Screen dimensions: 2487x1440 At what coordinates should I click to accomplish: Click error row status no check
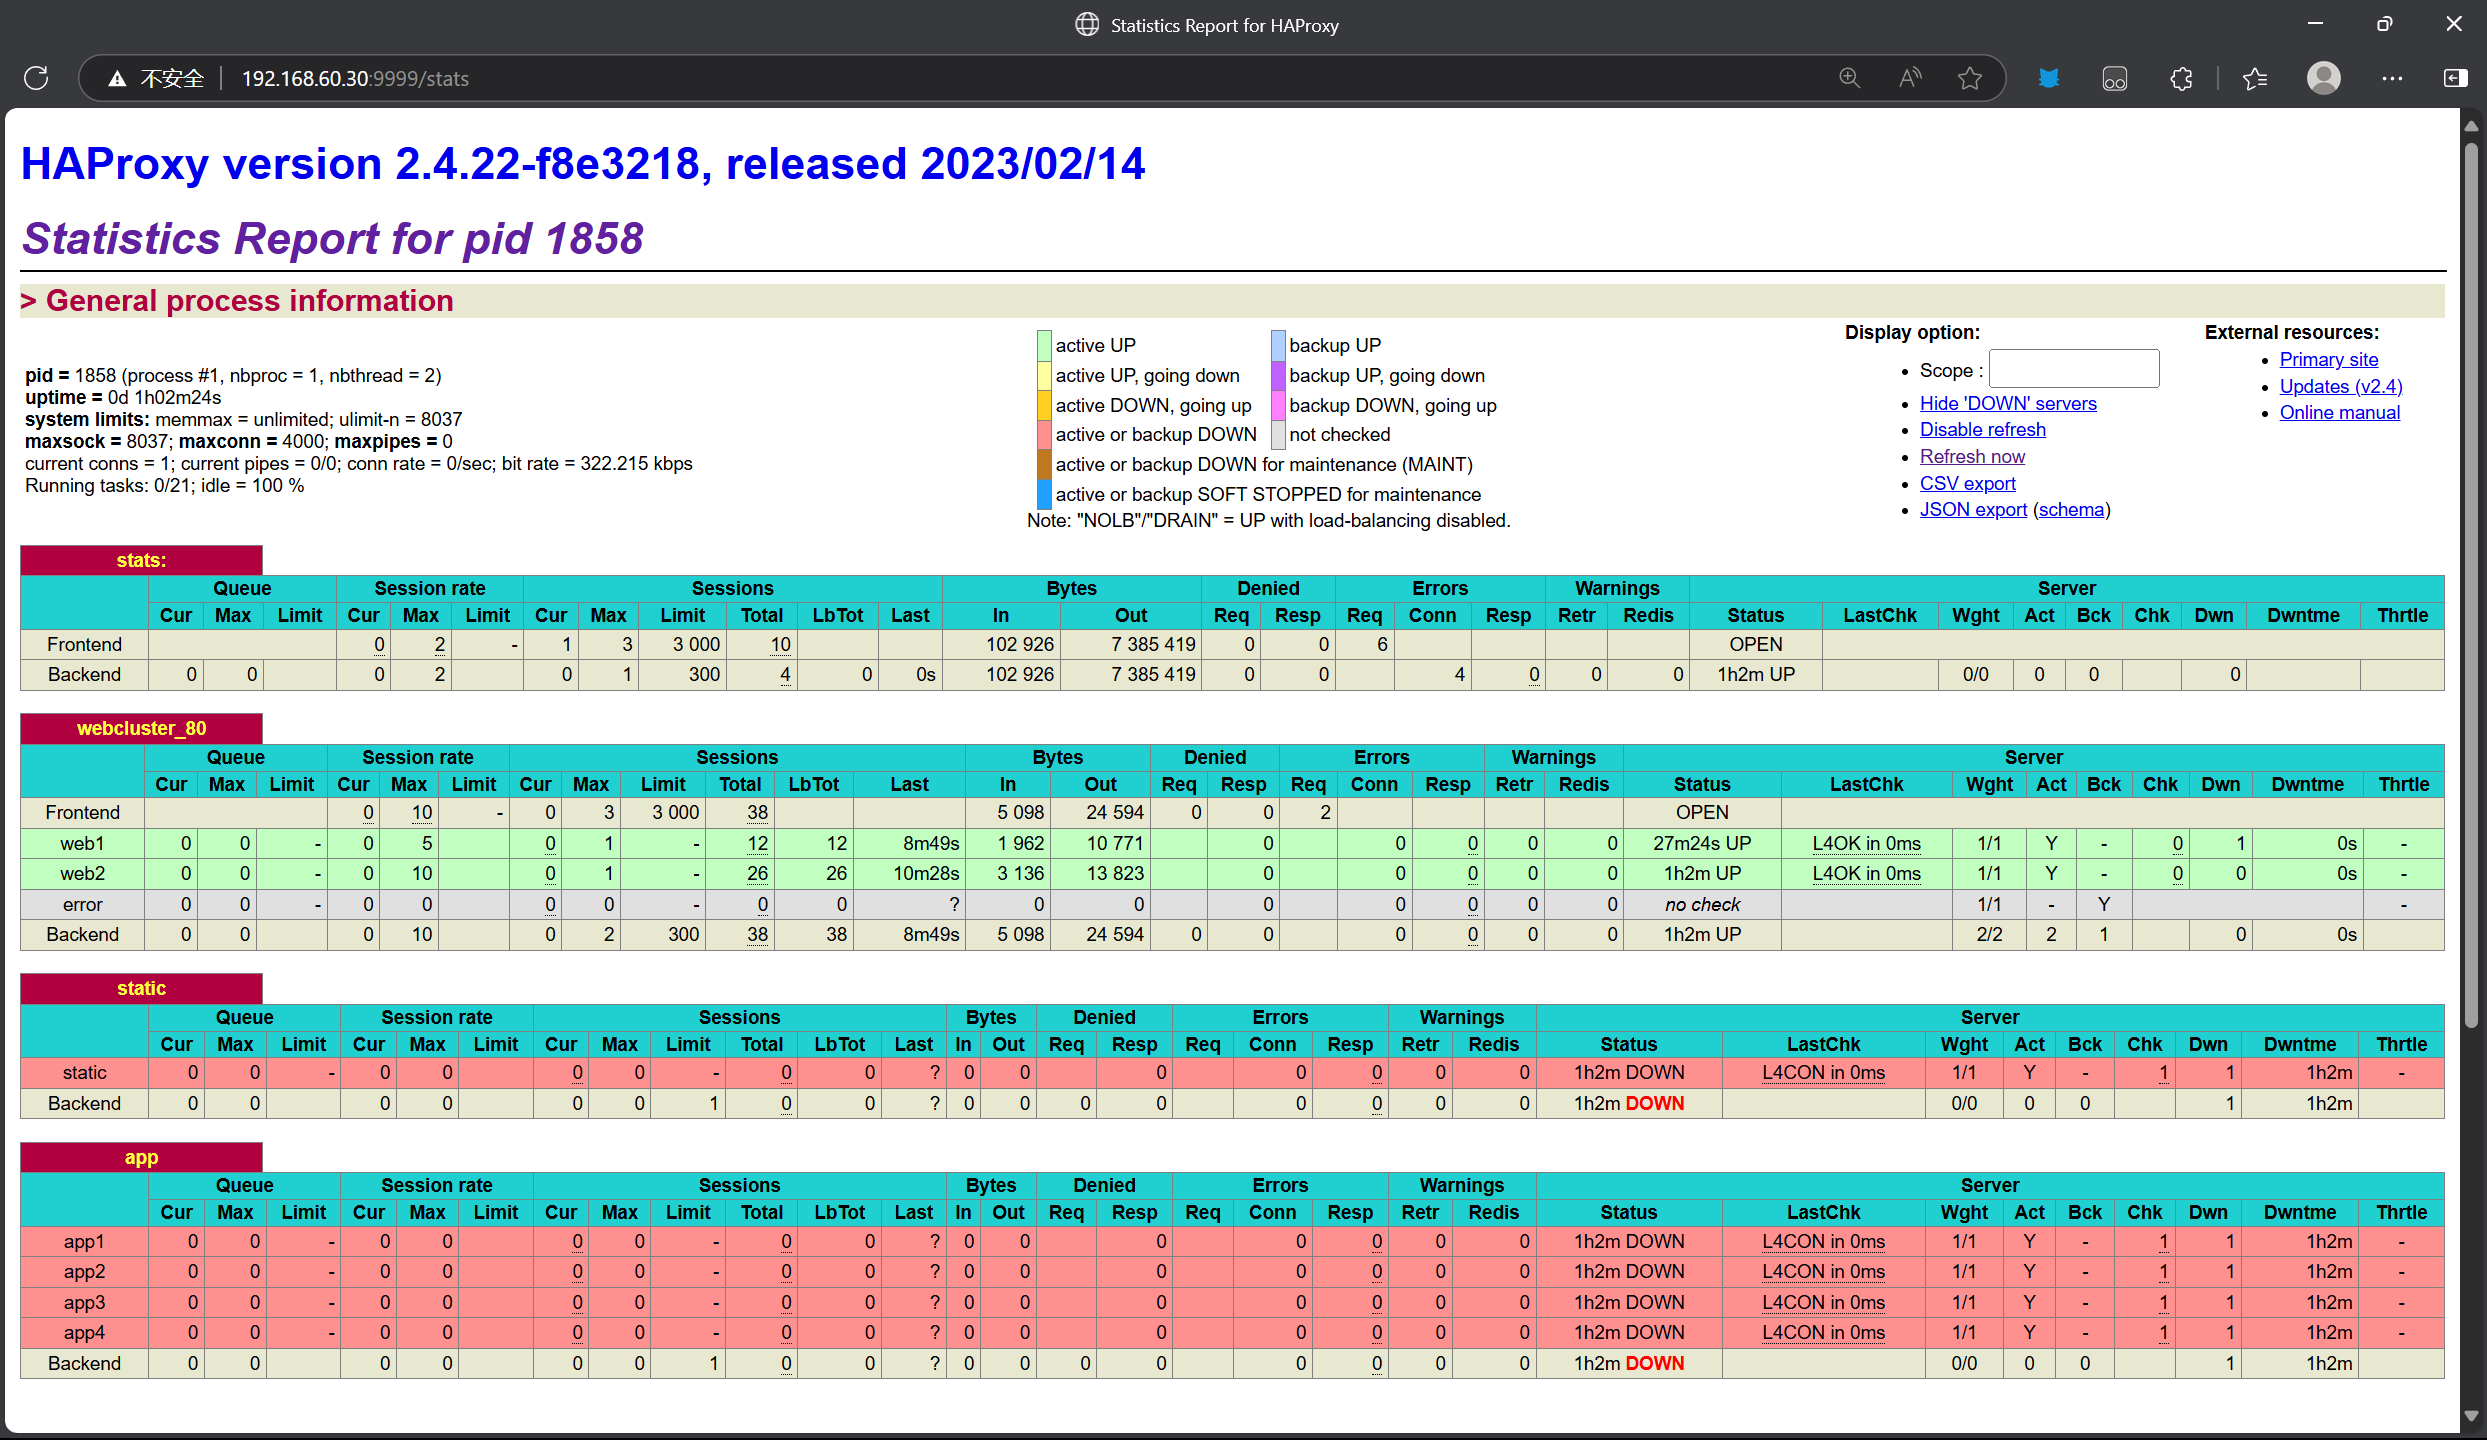[x=1702, y=904]
